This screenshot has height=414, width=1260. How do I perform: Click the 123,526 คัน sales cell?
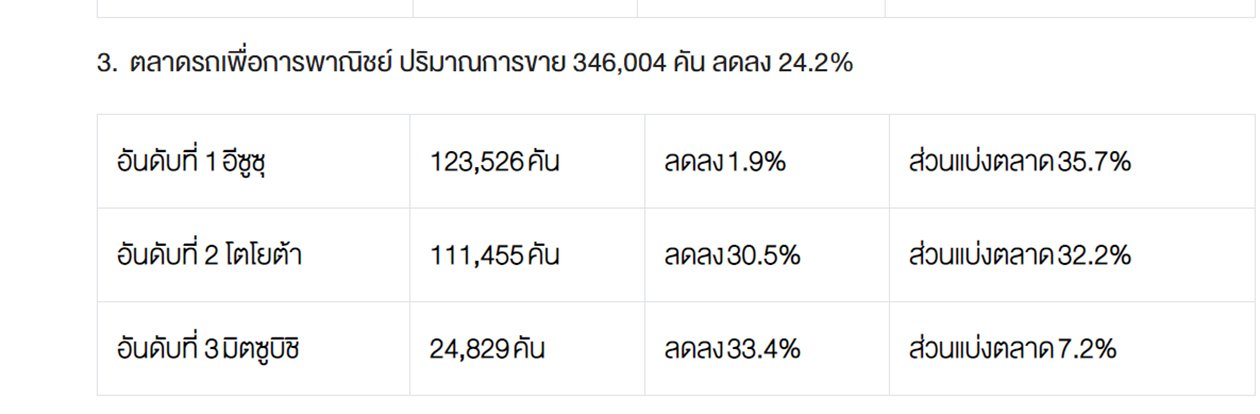coord(494,162)
